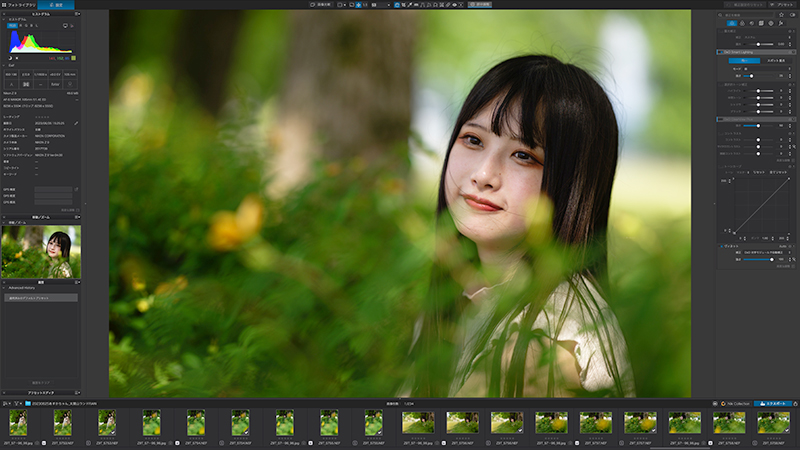
Task: Select the Advanced History default preset entry
Action: (x=41, y=298)
